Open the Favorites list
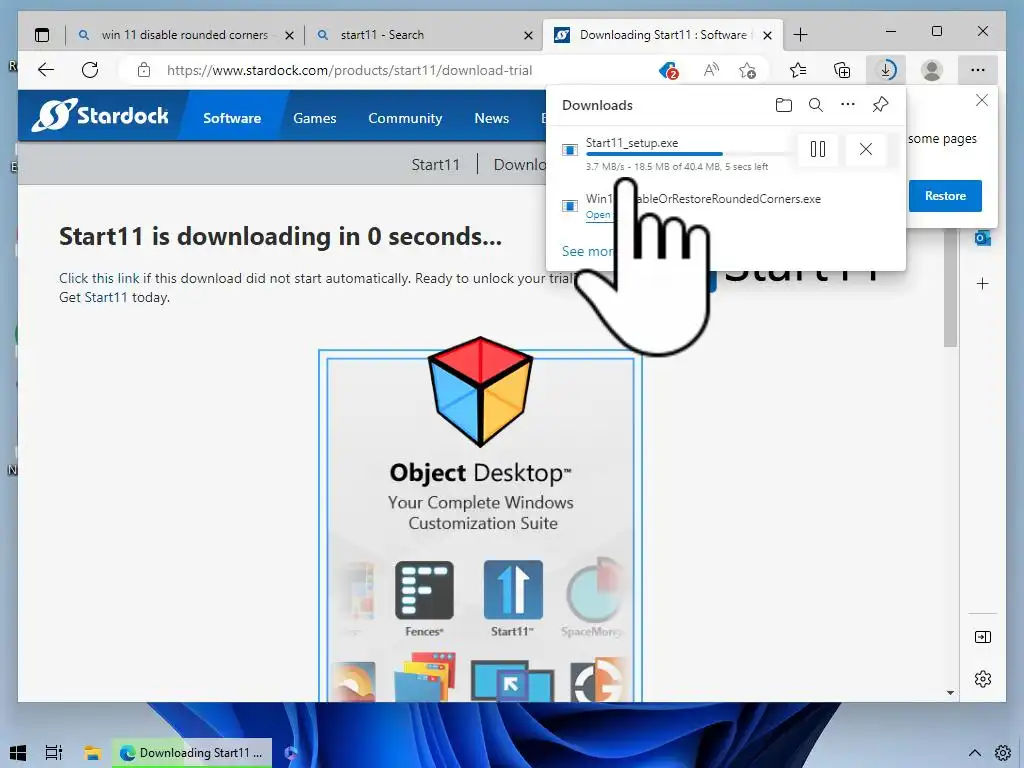 click(x=797, y=70)
